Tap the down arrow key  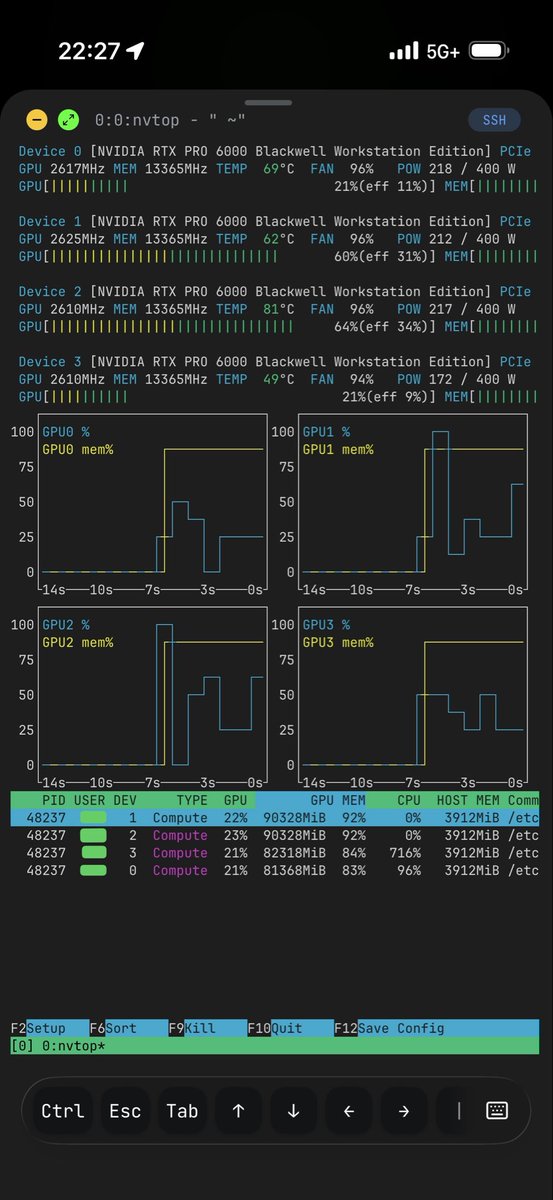coord(293,1111)
